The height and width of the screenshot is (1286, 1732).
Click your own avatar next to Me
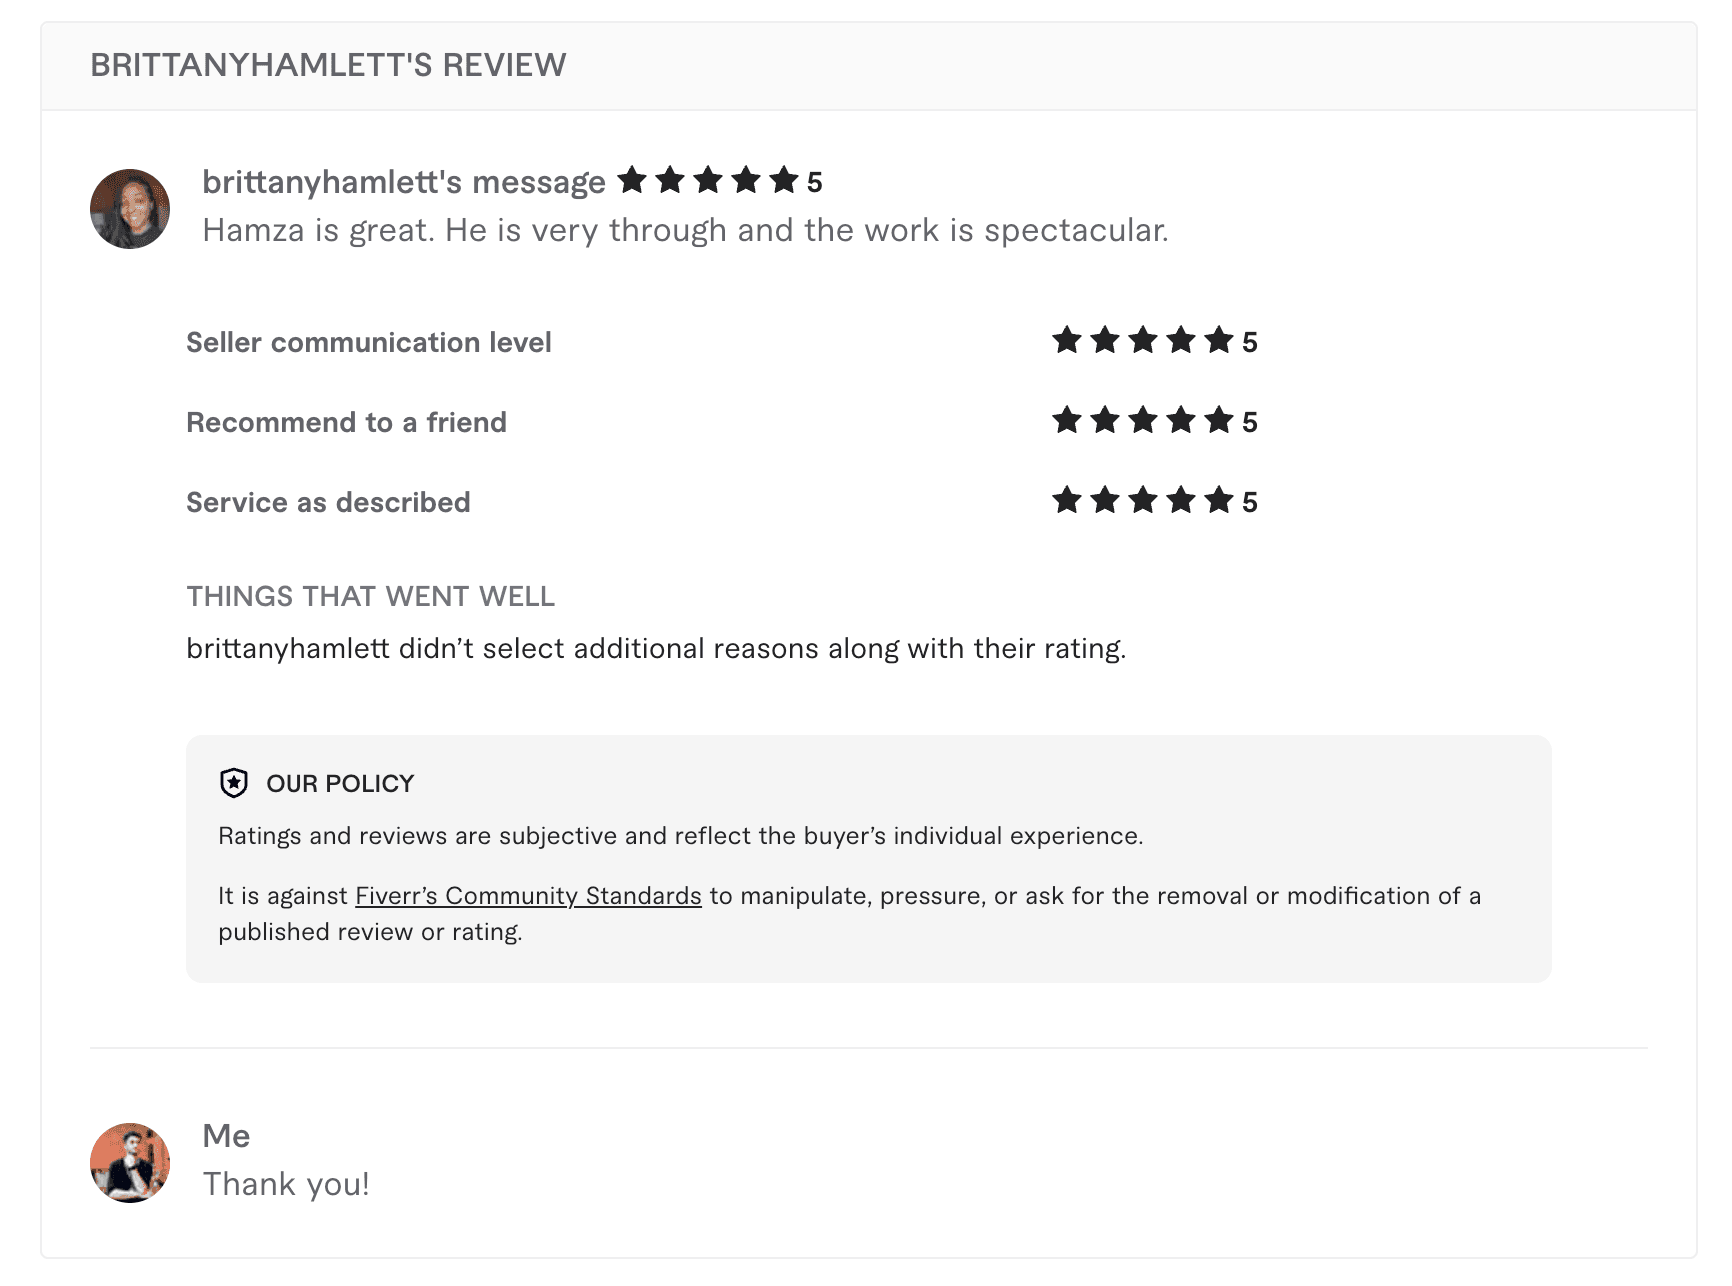tap(129, 1161)
